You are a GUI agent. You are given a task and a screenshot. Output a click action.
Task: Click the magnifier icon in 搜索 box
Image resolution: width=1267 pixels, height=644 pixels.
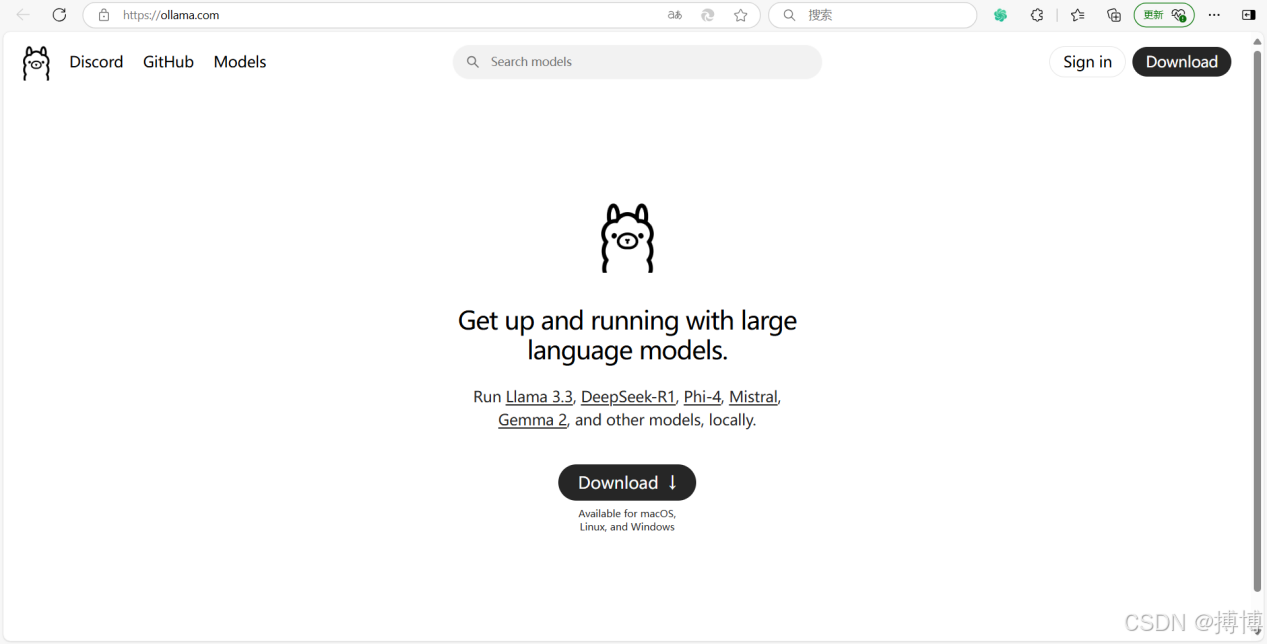click(789, 15)
